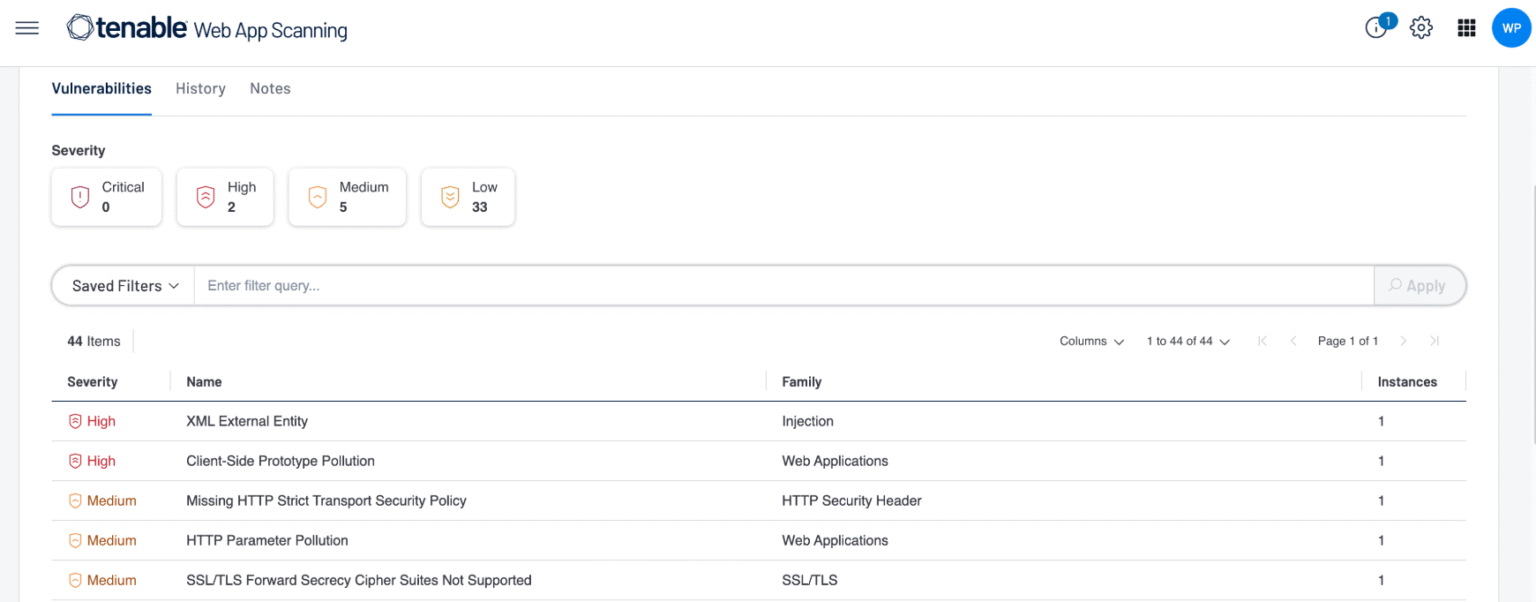
Task: Open the settings gear icon
Action: [x=1421, y=28]
